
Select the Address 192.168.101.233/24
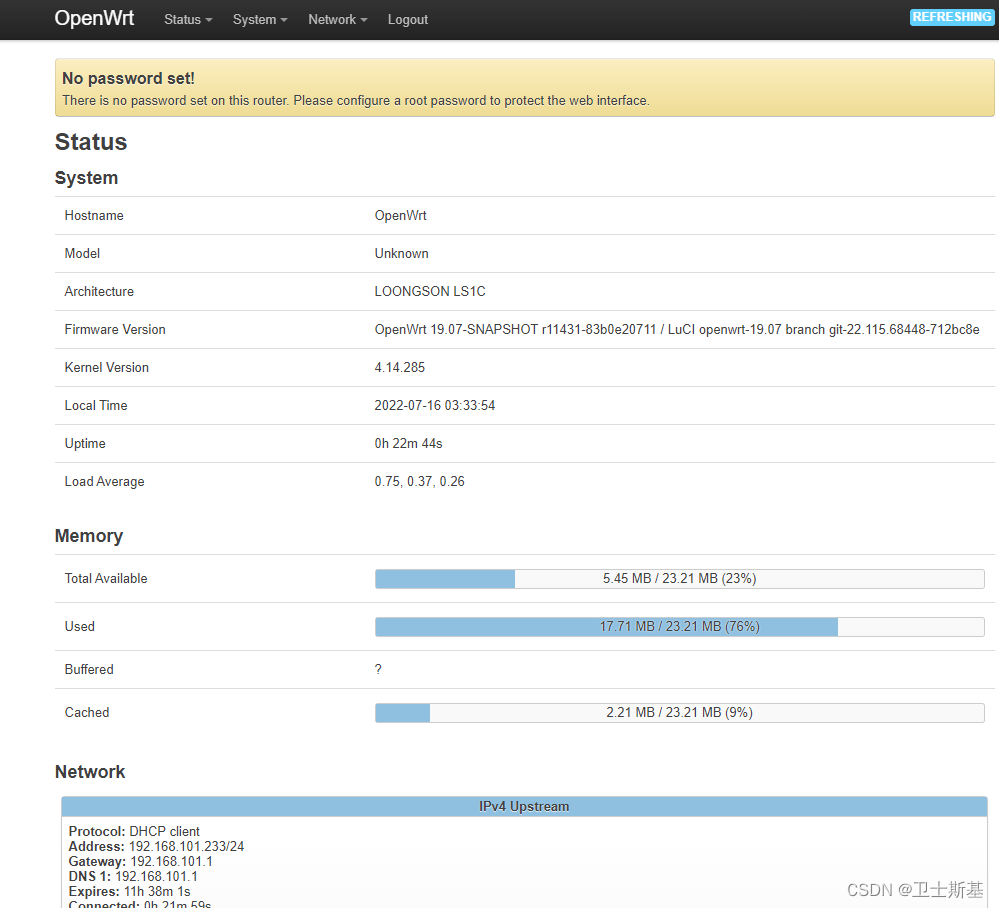[156, 846]
